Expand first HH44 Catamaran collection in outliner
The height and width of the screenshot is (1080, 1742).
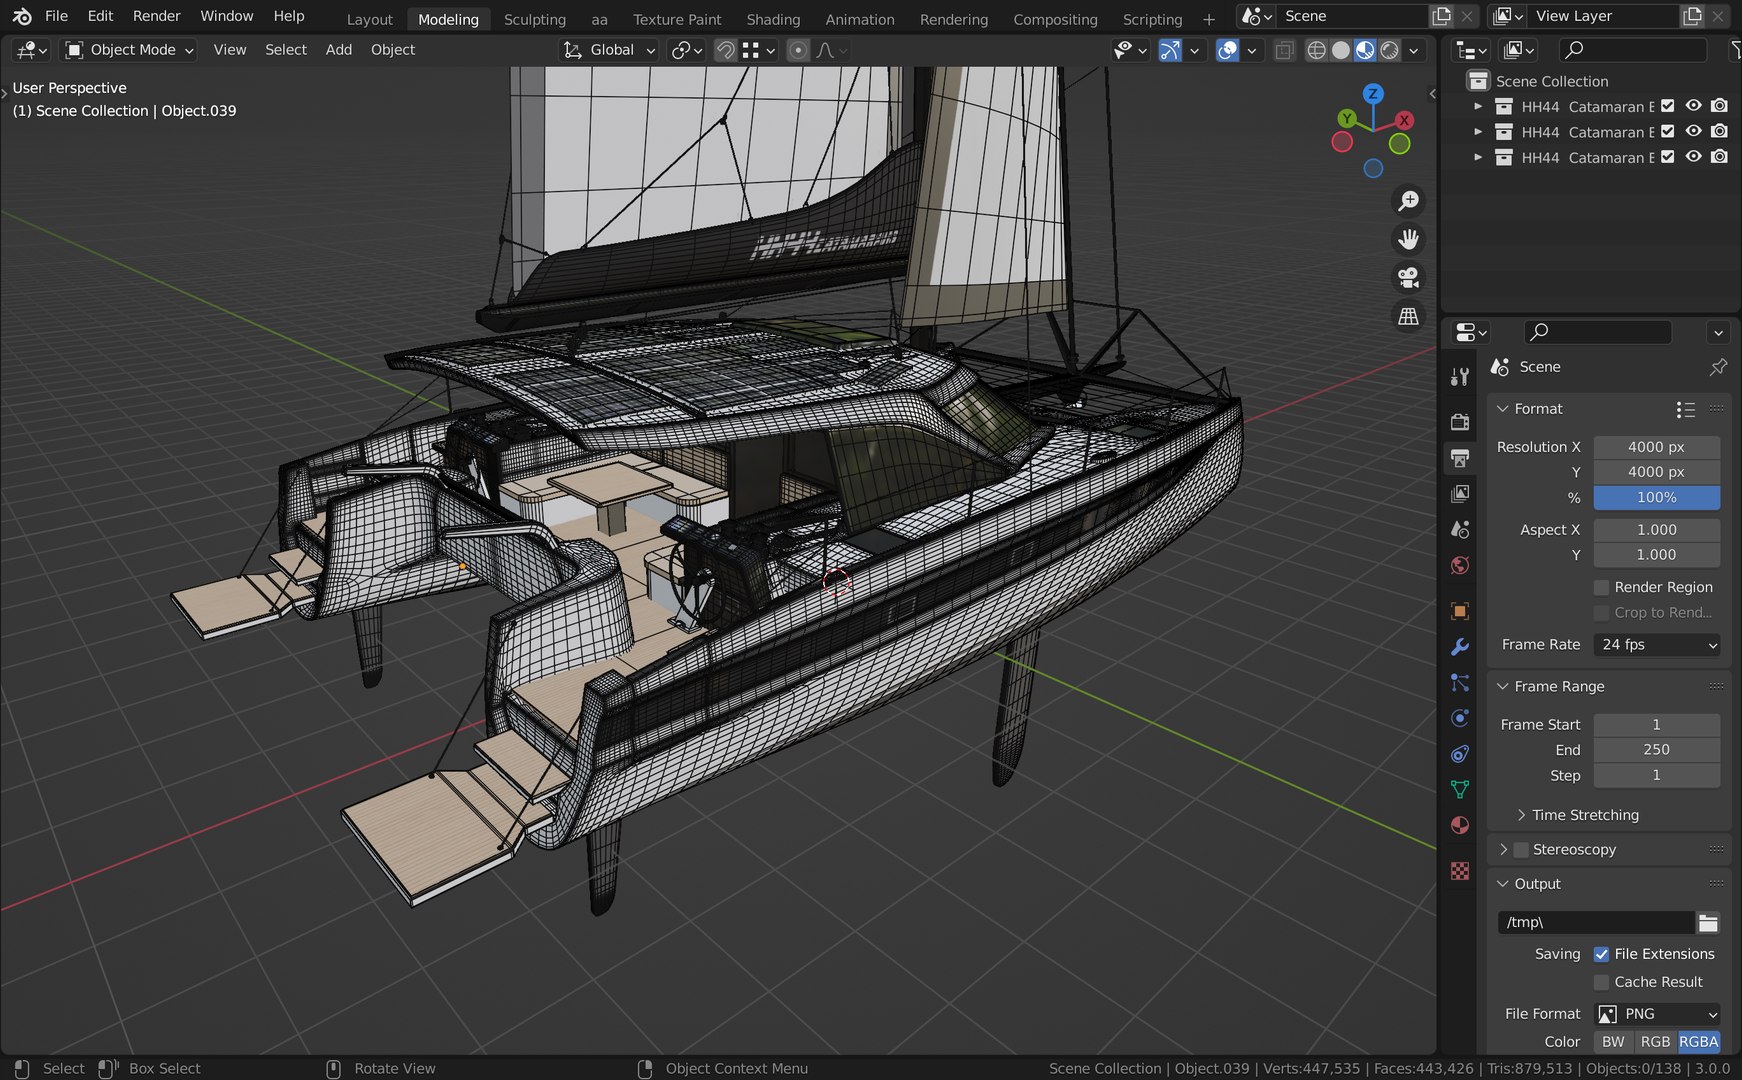coord(1478,106)
